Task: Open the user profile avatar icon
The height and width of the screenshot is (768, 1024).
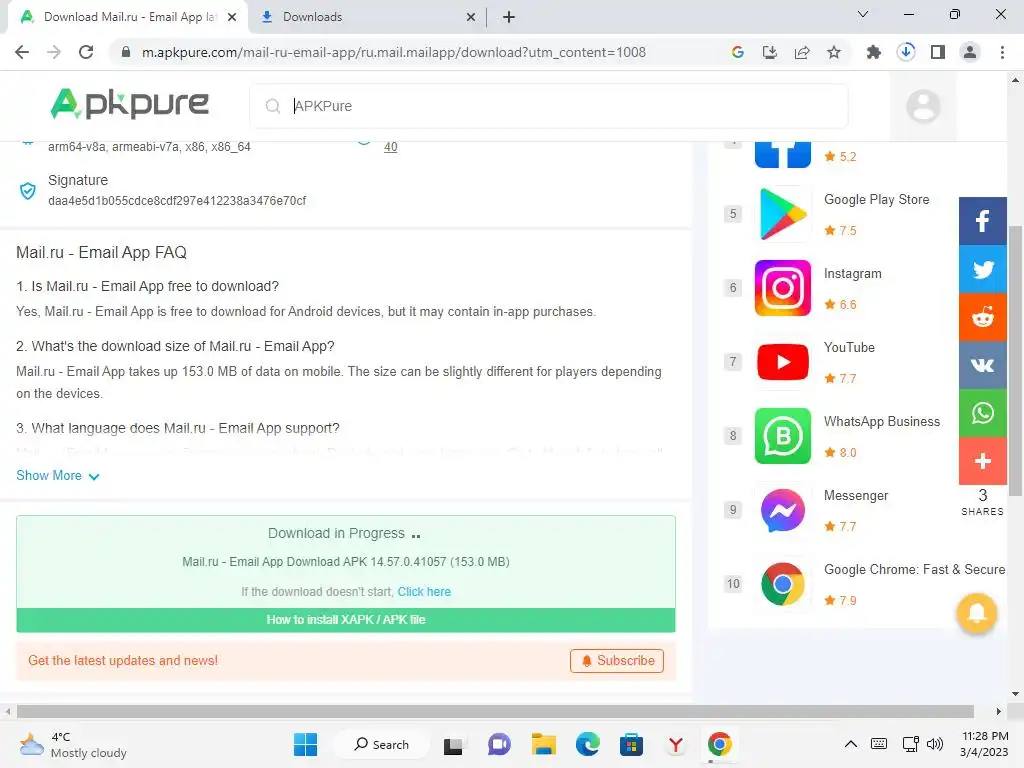Action: click(x=923, y=106)
